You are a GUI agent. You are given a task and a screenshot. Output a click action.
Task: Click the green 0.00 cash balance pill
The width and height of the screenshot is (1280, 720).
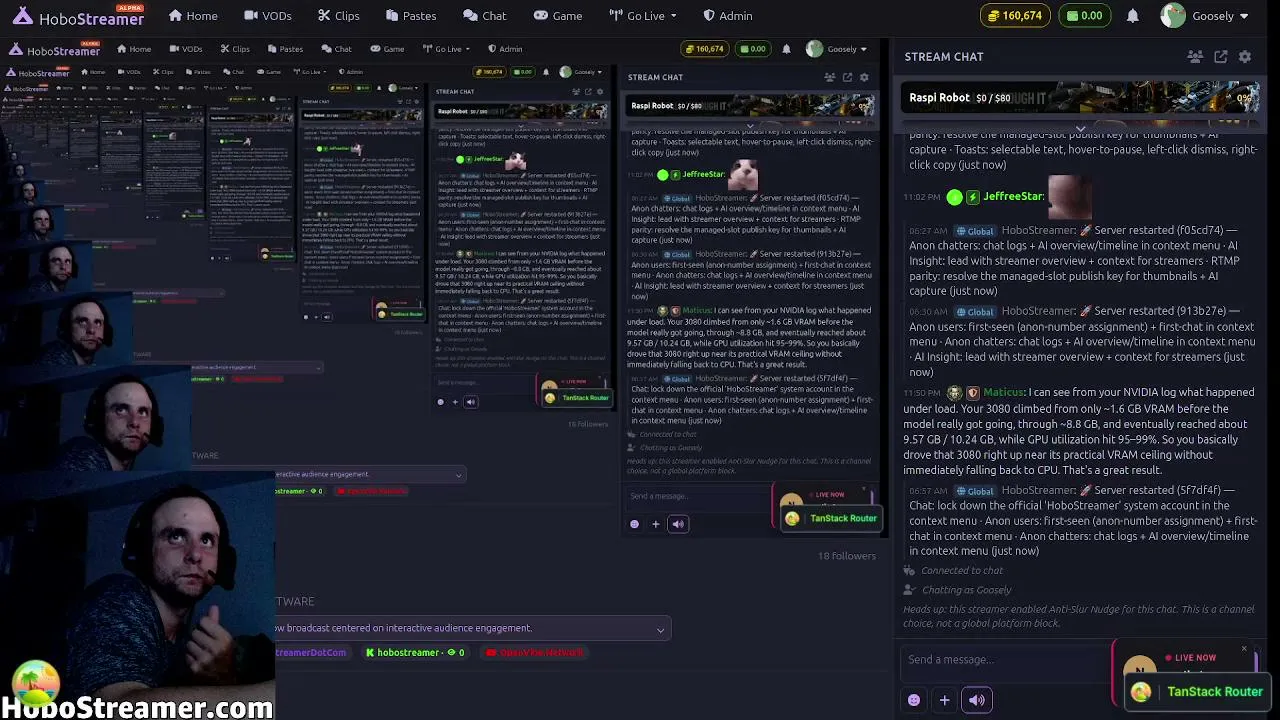[1085, 16]
